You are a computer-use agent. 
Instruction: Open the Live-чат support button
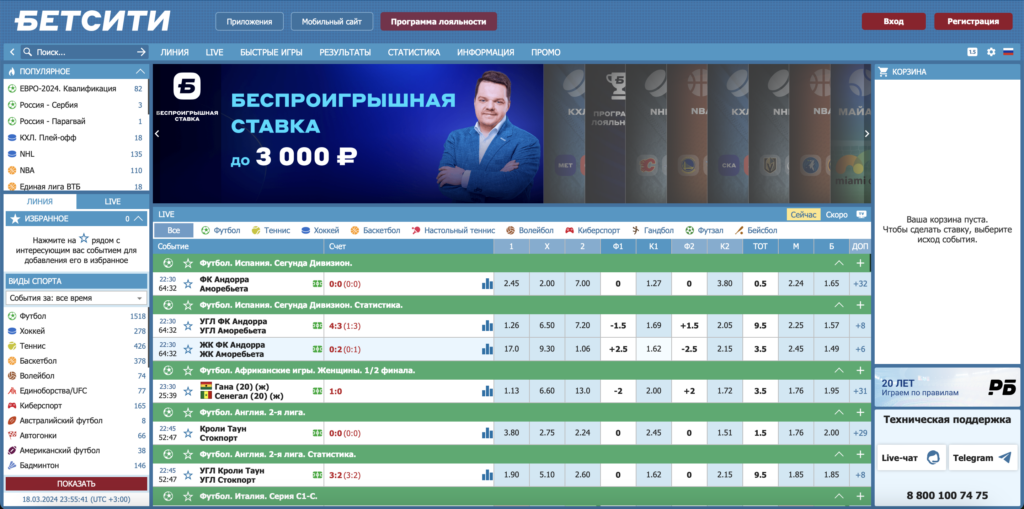coord(912,458)
